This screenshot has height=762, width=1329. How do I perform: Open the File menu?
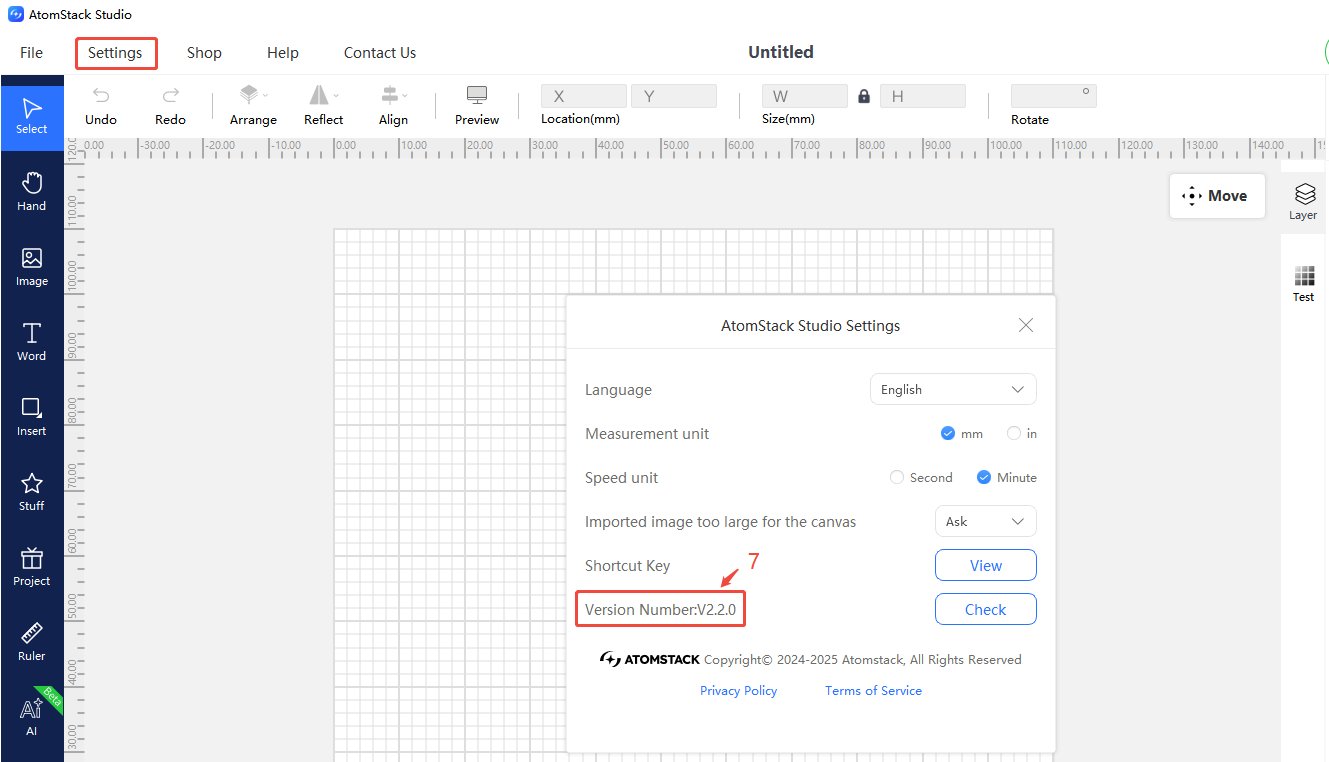pos(32,53)
